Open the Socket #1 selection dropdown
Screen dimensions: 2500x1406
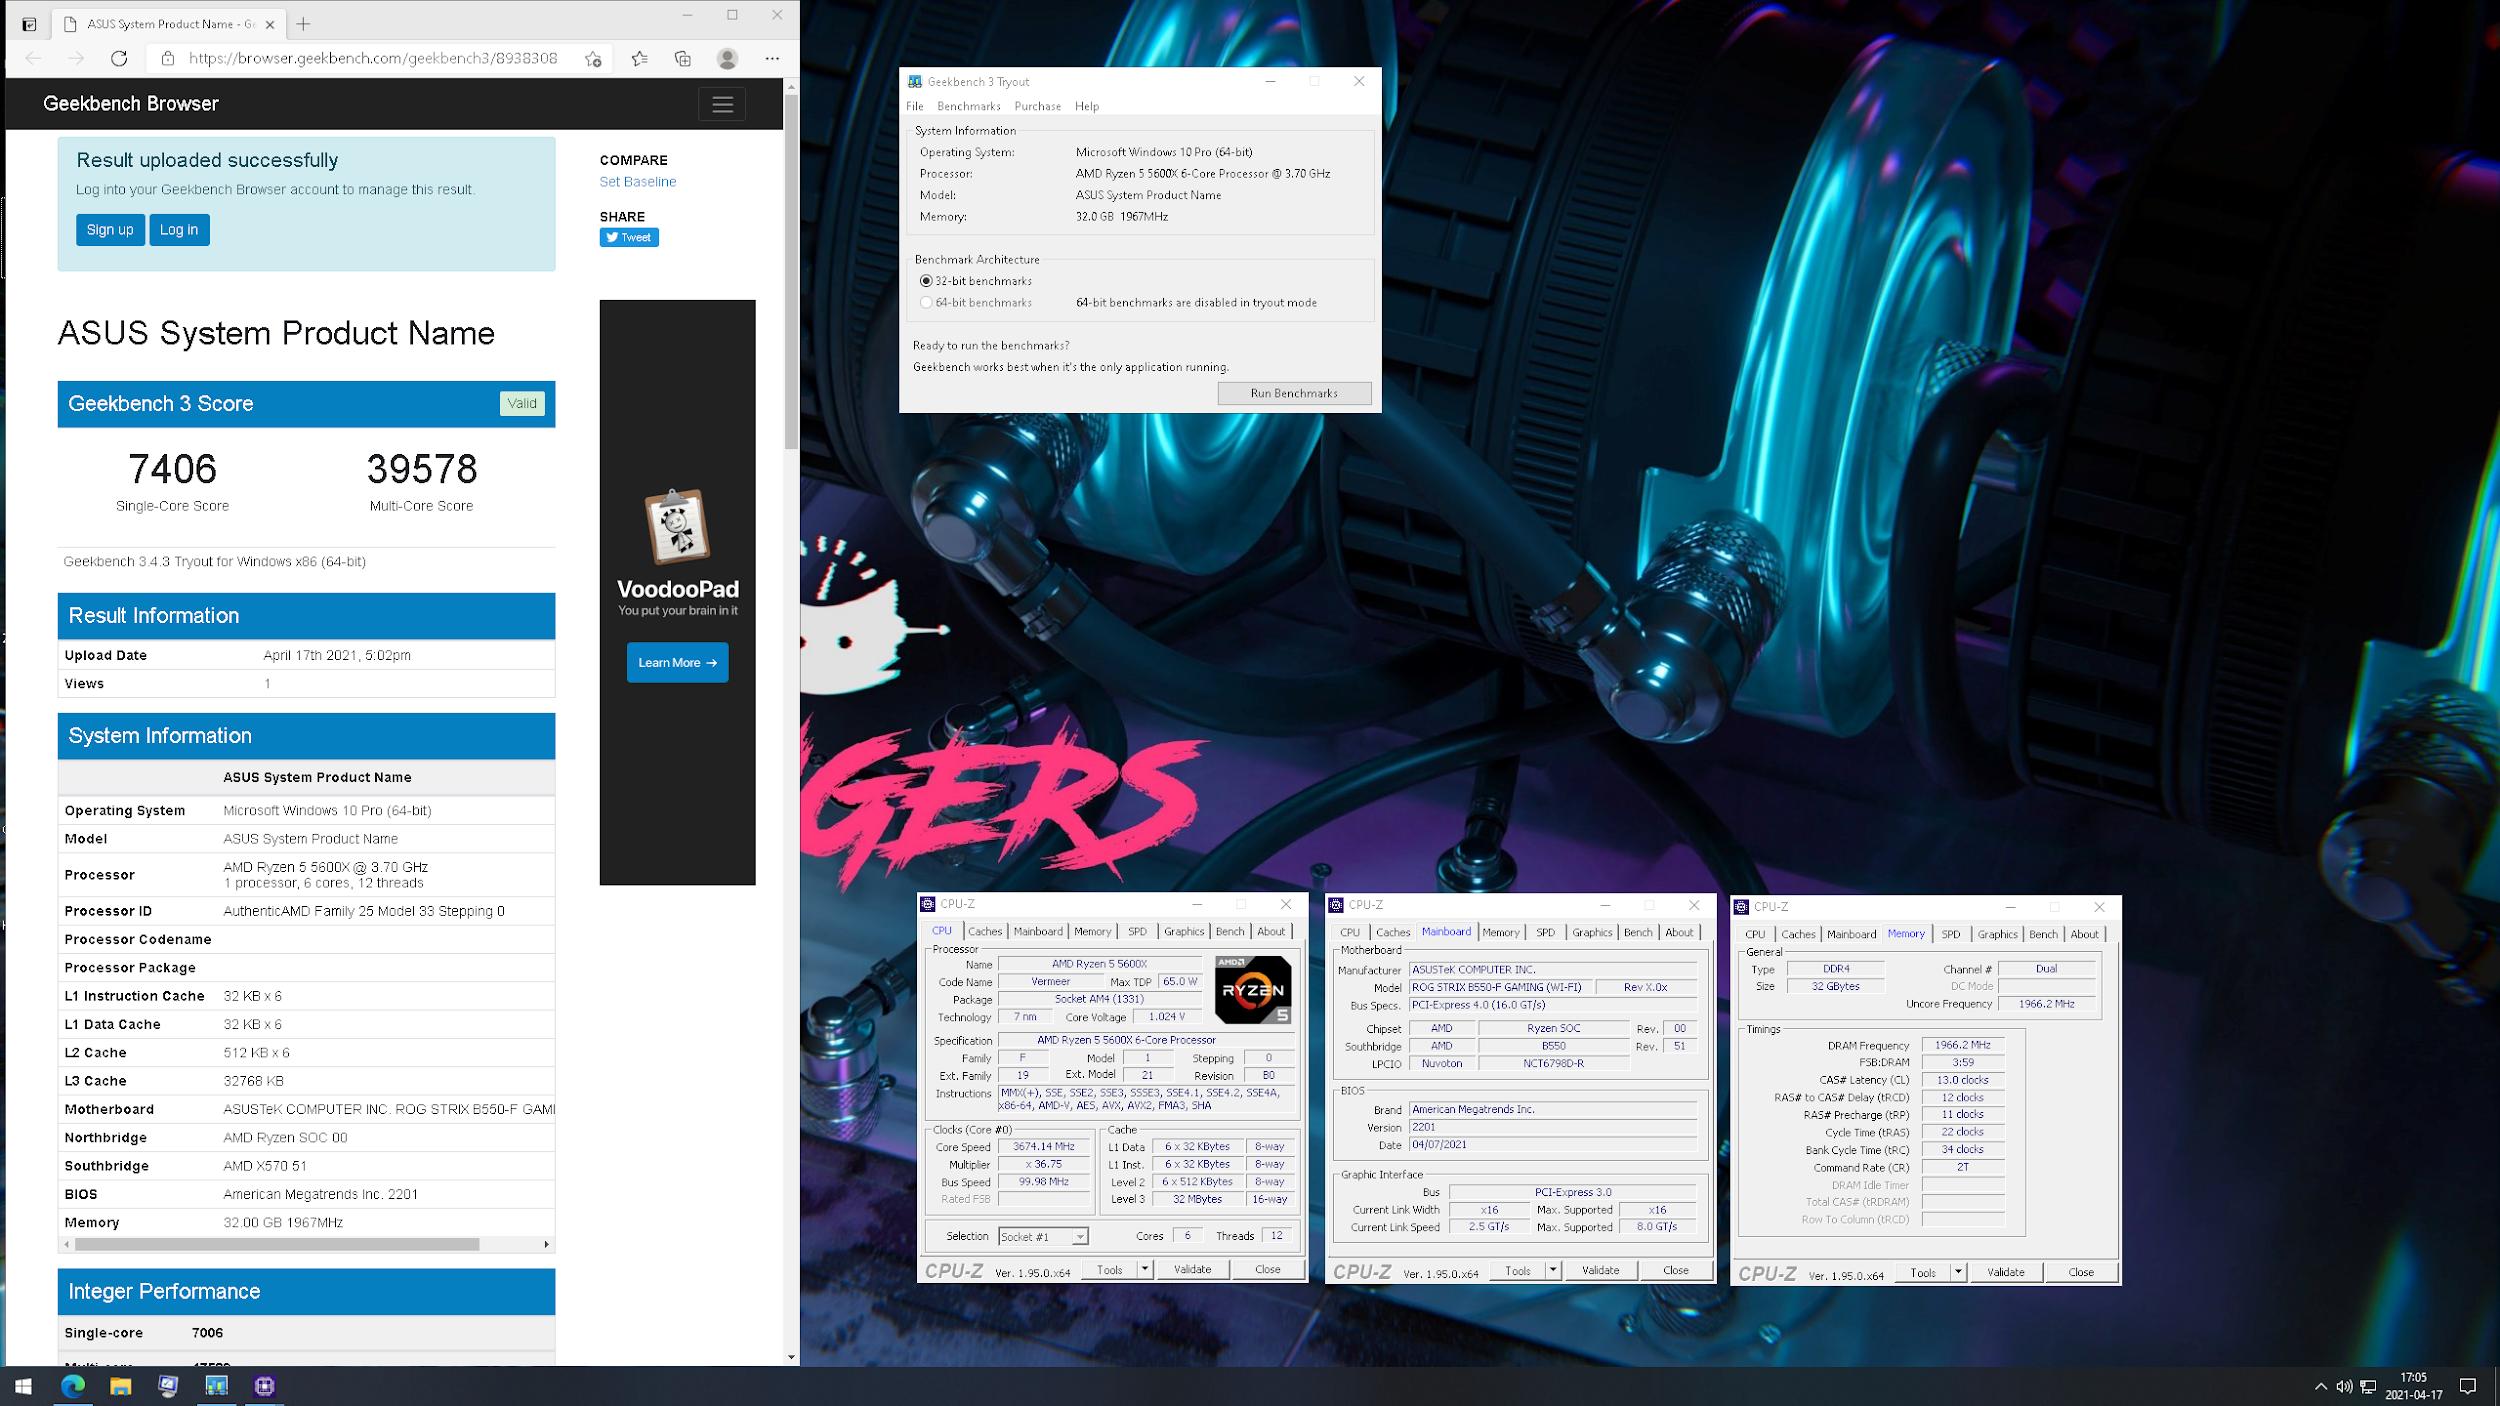tap(1043, 1237)
